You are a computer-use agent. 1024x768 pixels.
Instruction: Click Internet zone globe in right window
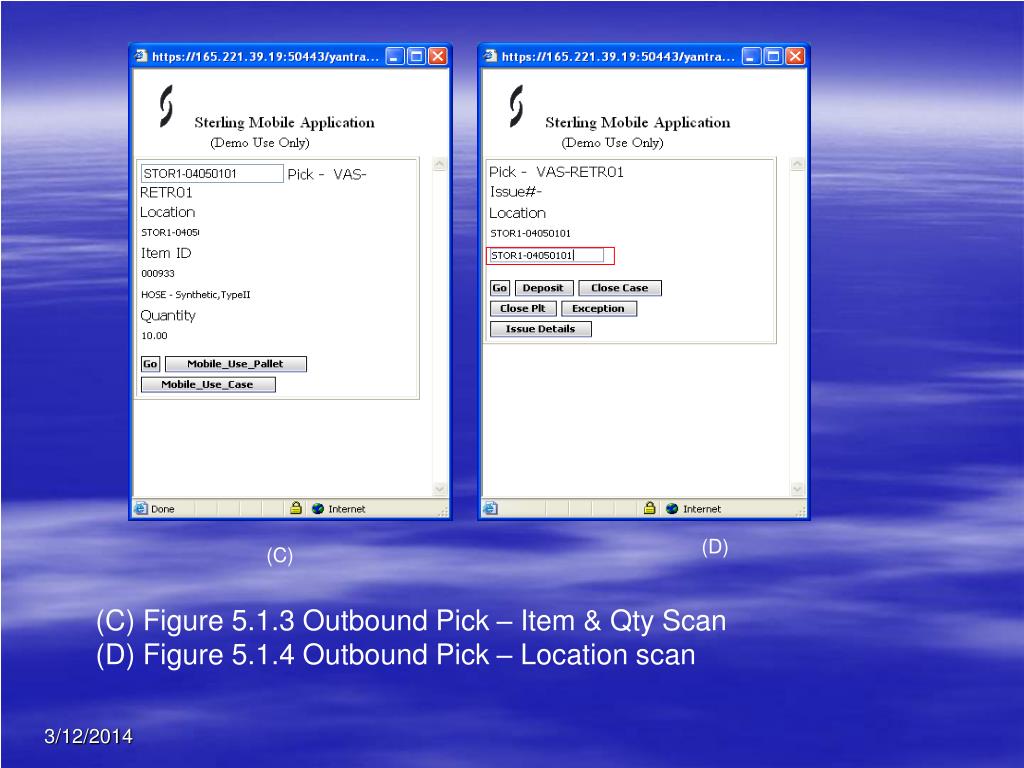point(672,509)
